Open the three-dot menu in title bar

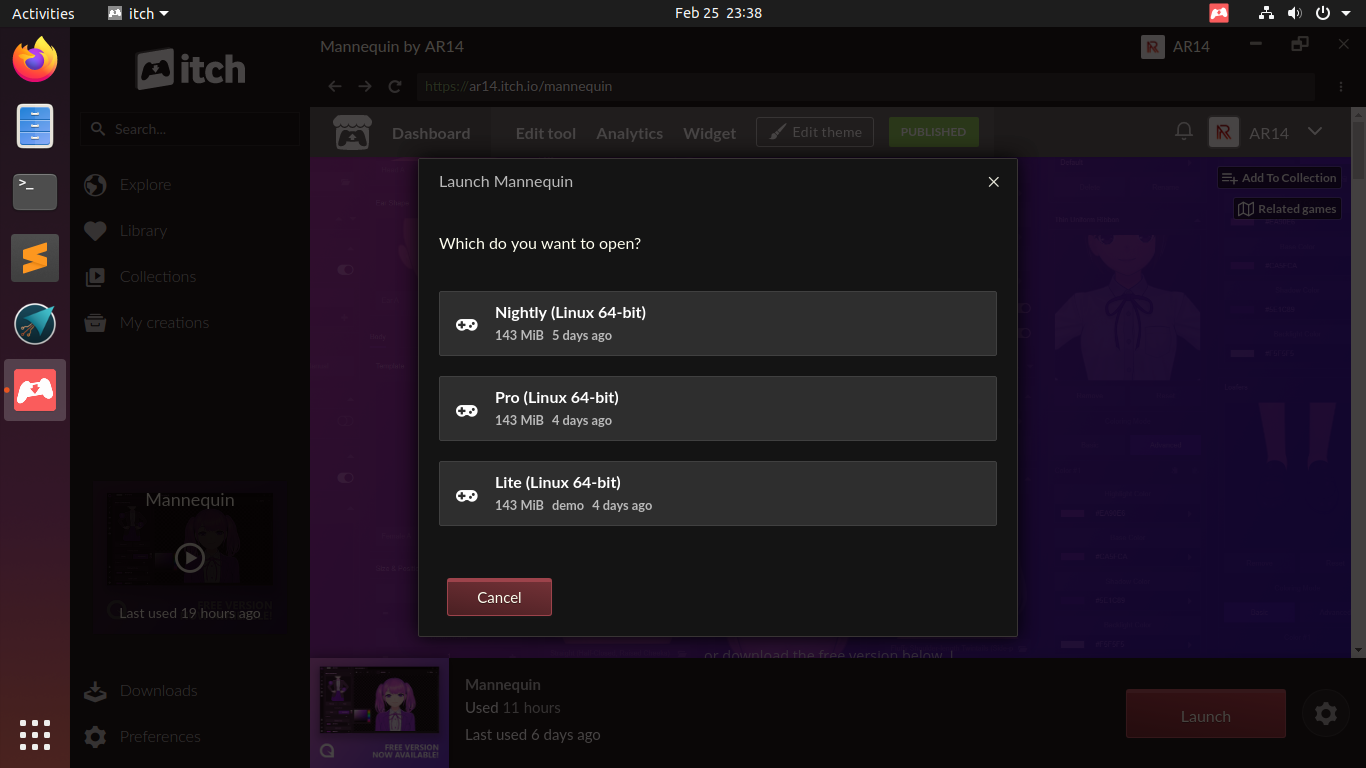1341,87
